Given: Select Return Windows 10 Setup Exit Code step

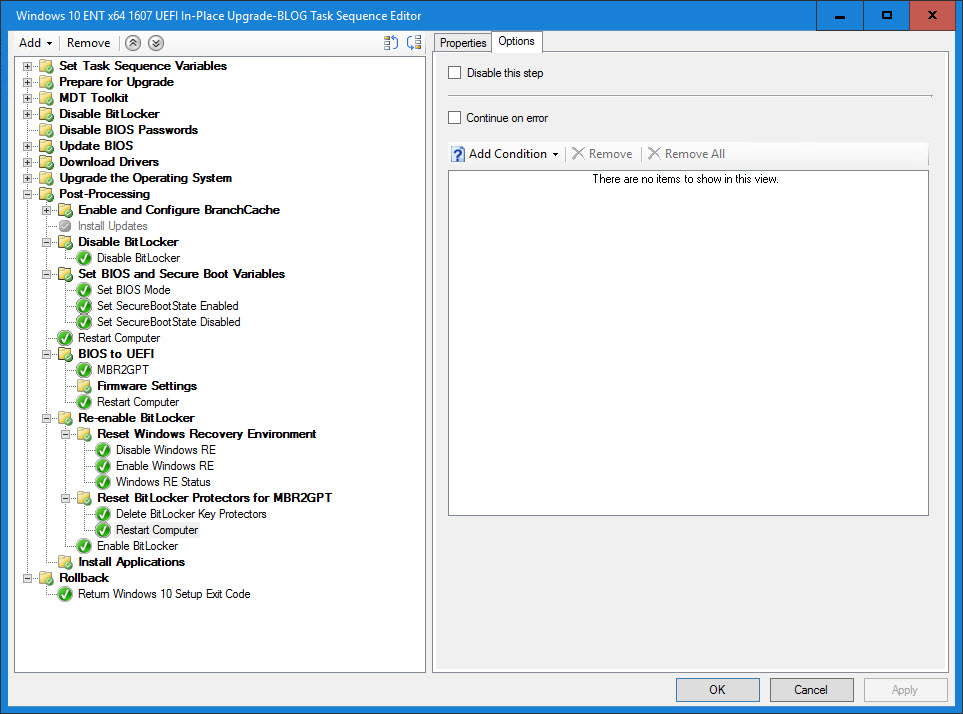Looking at the screenshot, I should 164,594.
